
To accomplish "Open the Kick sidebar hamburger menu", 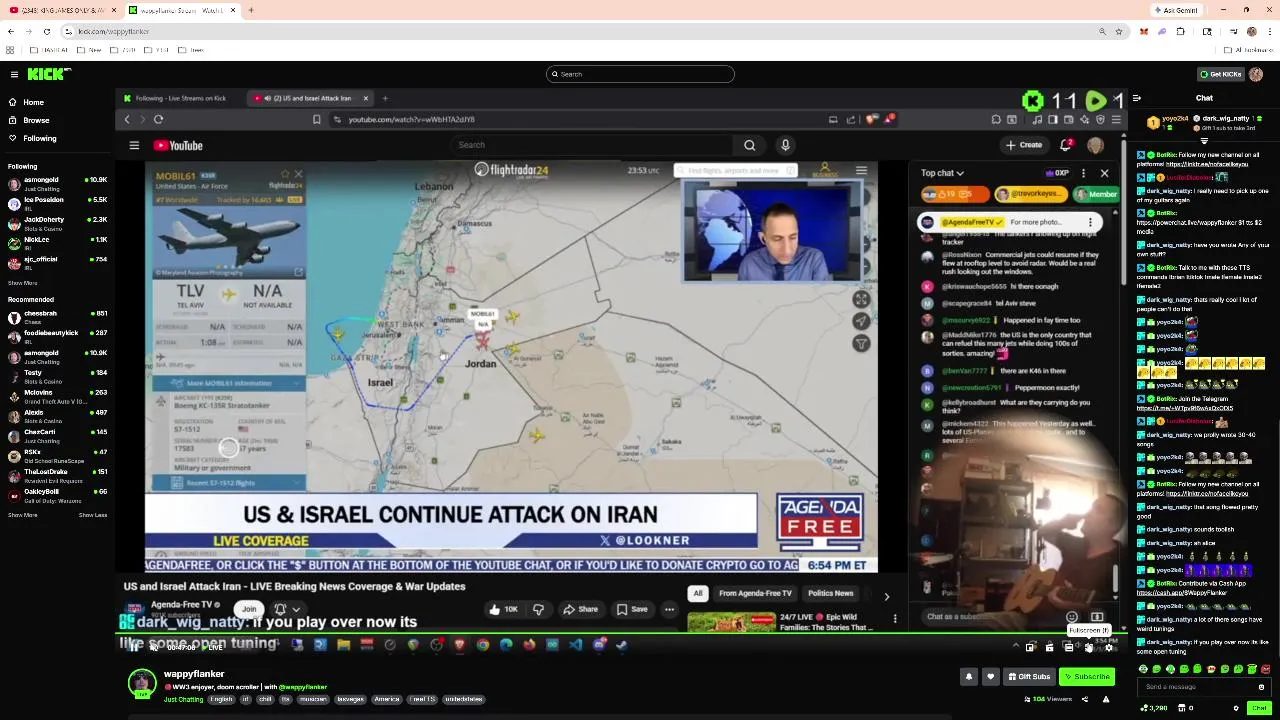I will pos(14,74).
